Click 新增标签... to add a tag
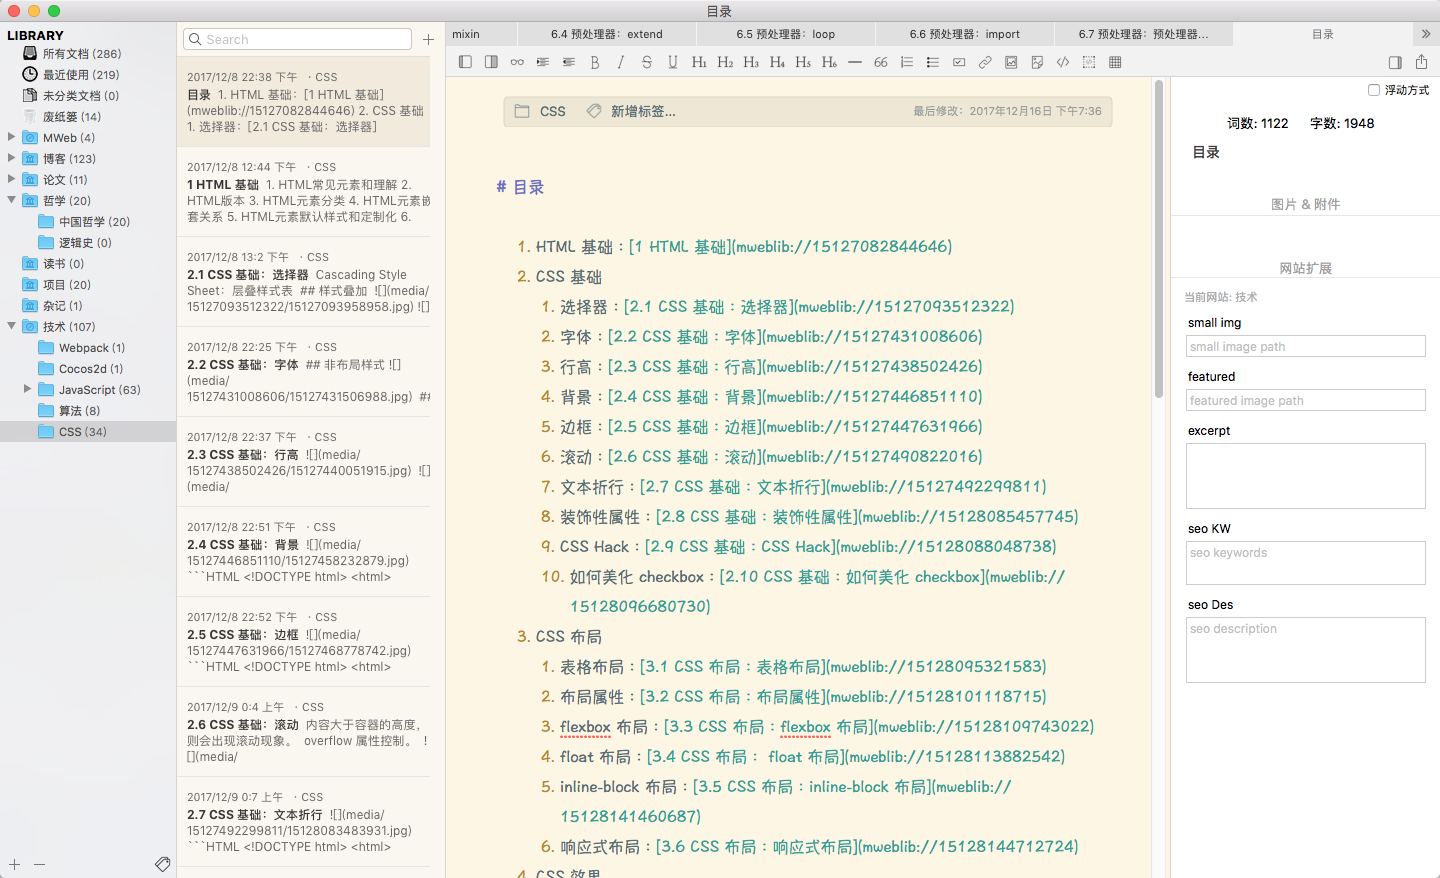Screen dimensions: 1440x878 643,111
